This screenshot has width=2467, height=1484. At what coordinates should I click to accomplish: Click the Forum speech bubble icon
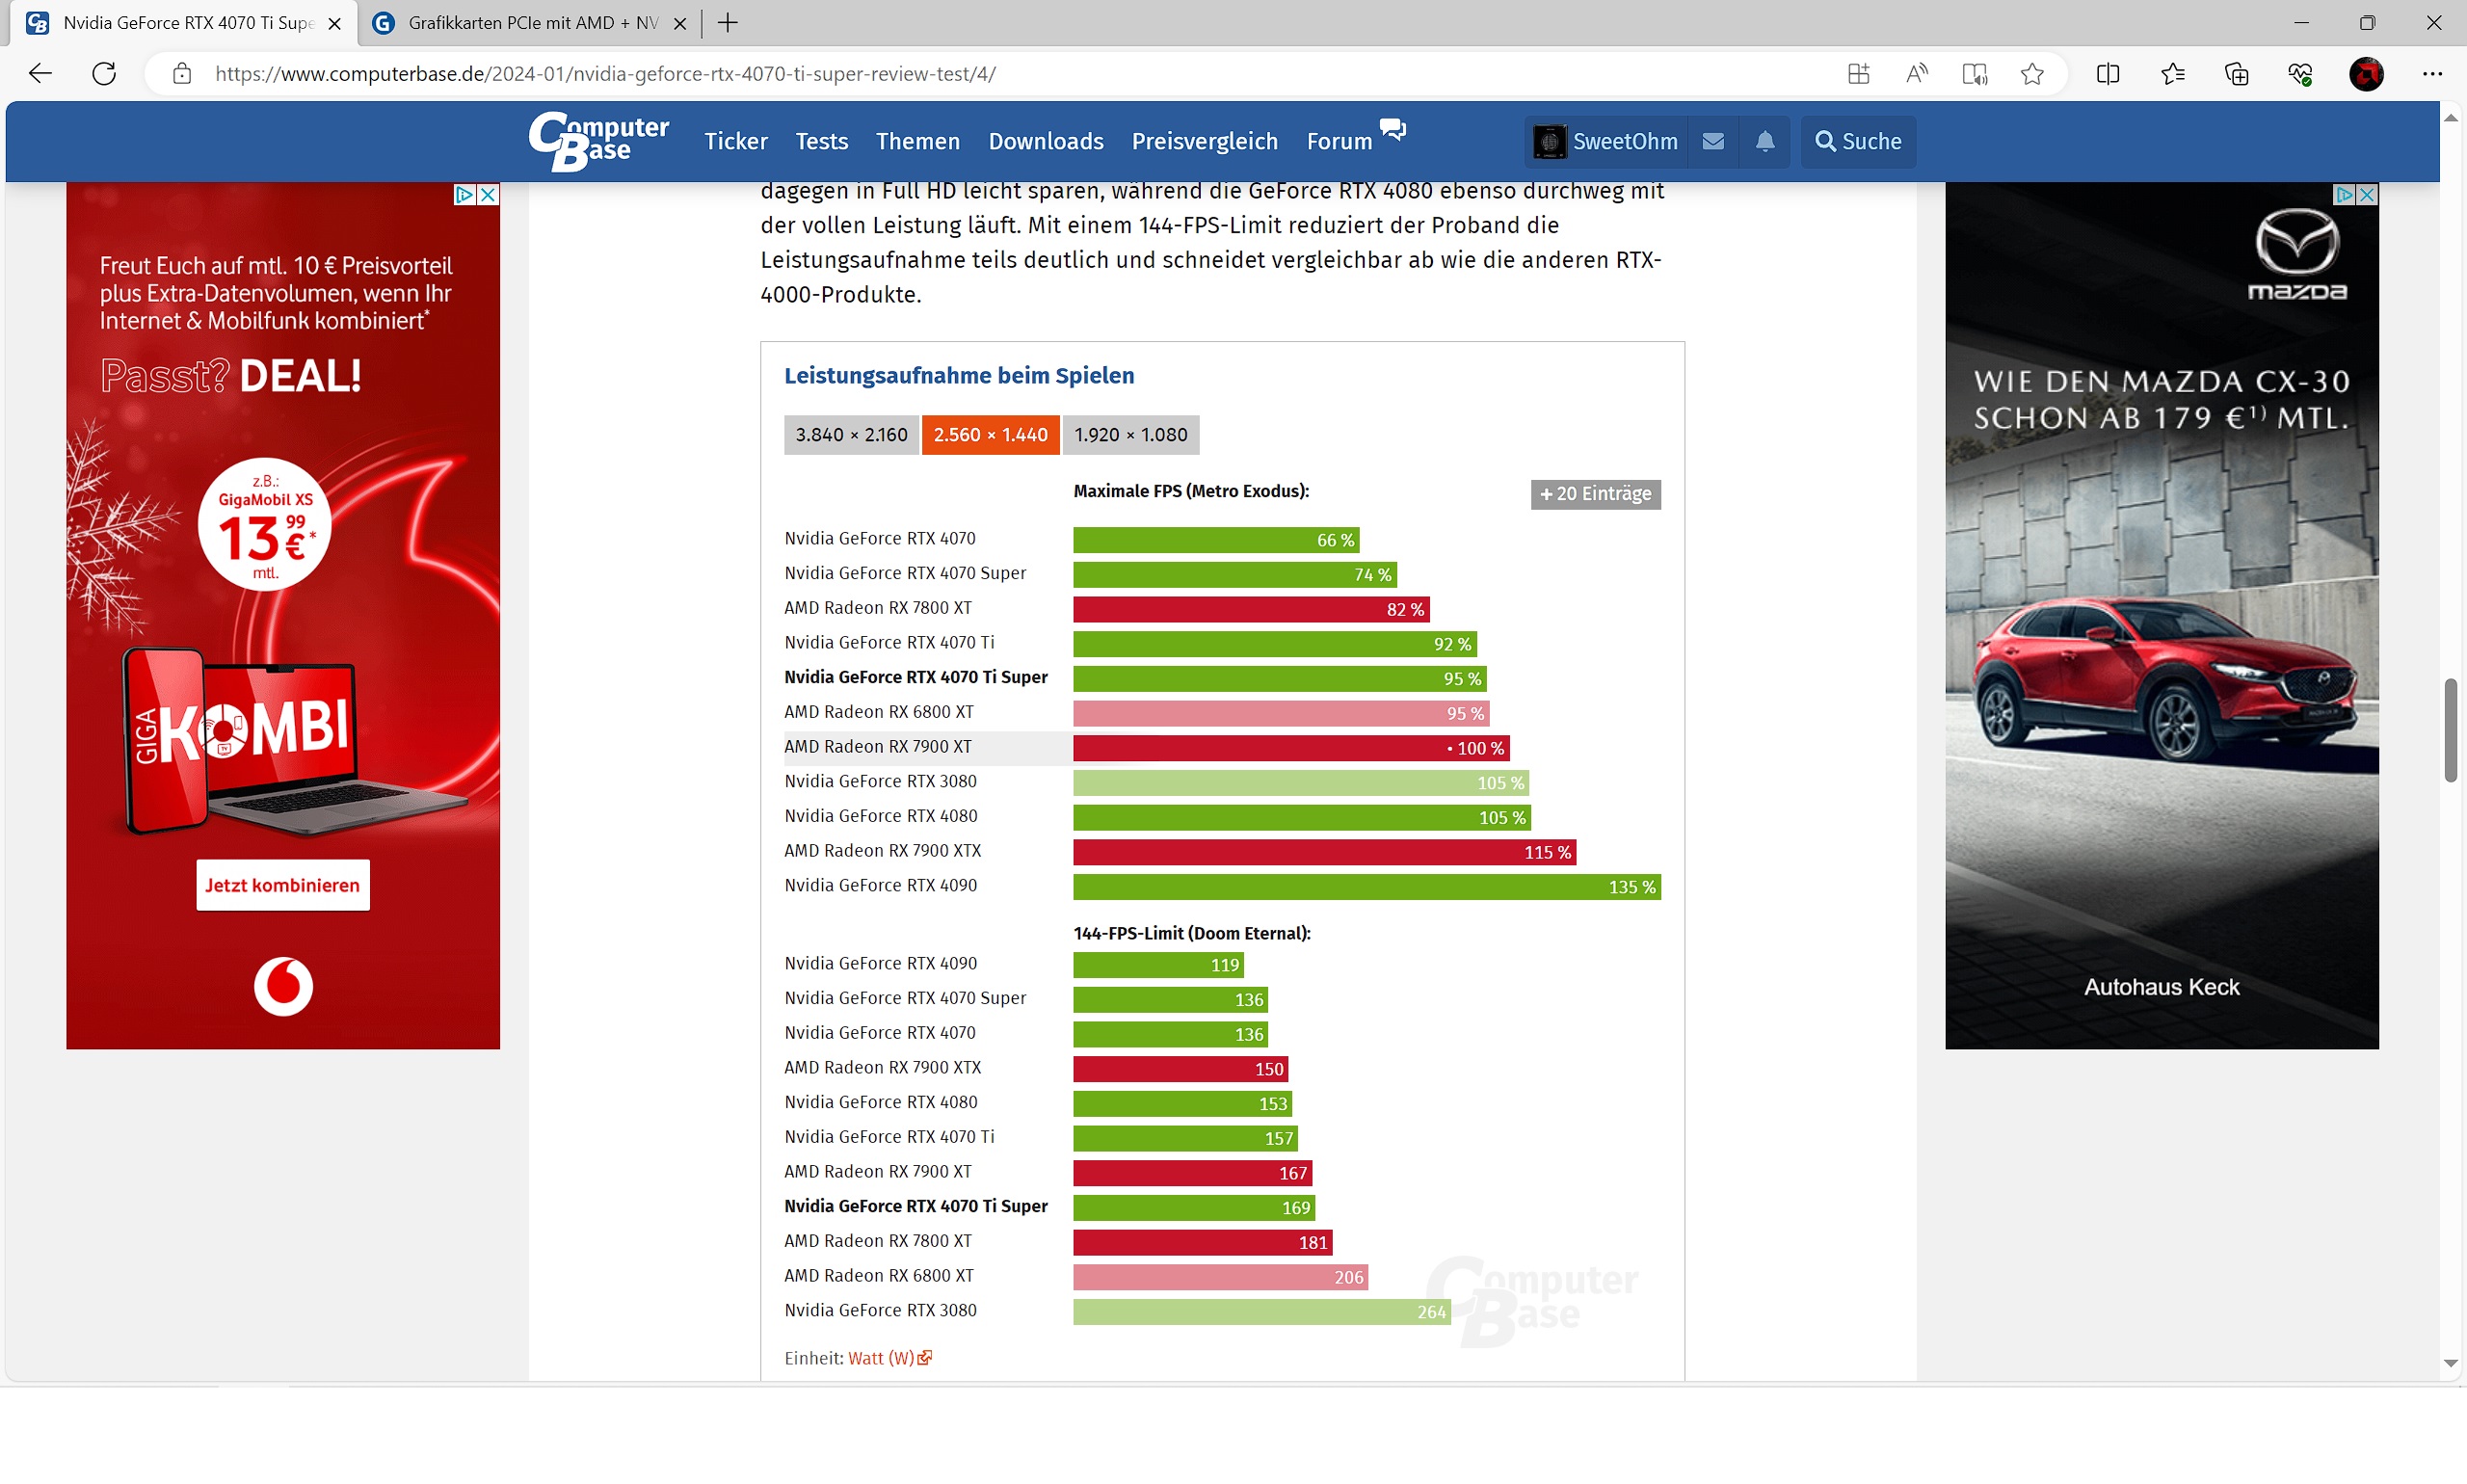pos(1392,129)
